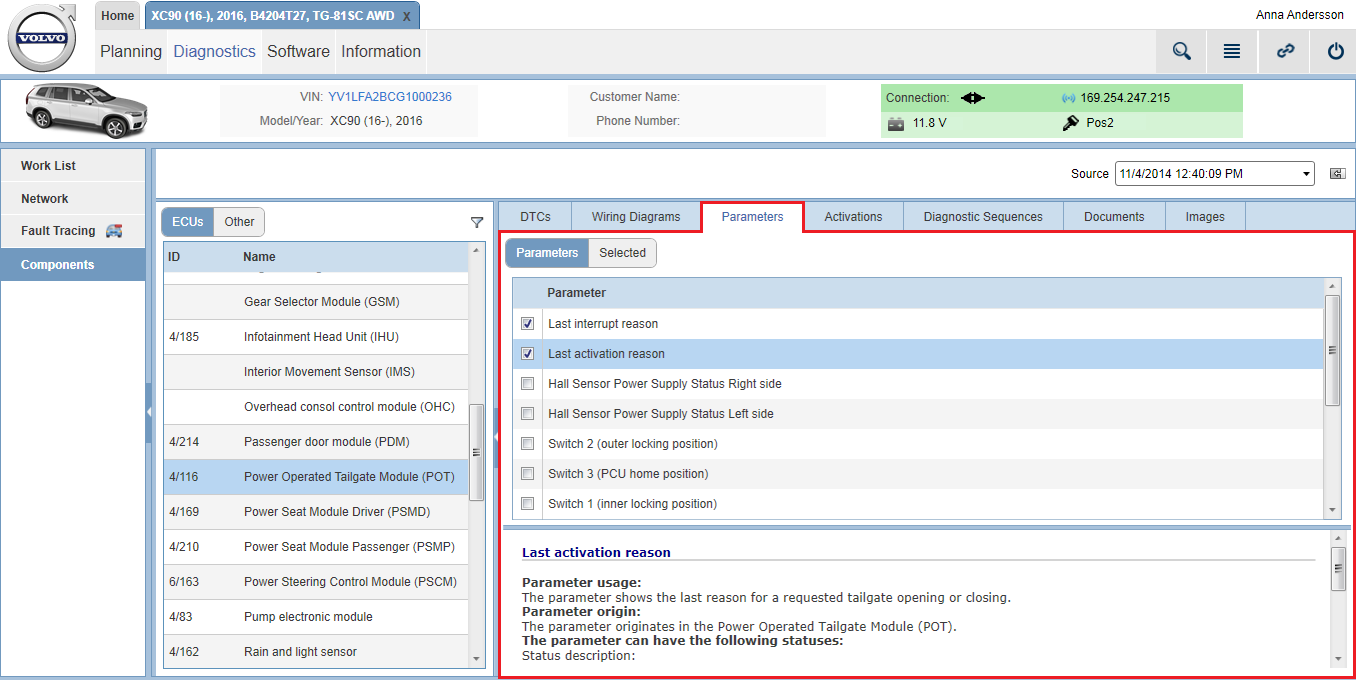Open the Home tab

click(118, 16)
